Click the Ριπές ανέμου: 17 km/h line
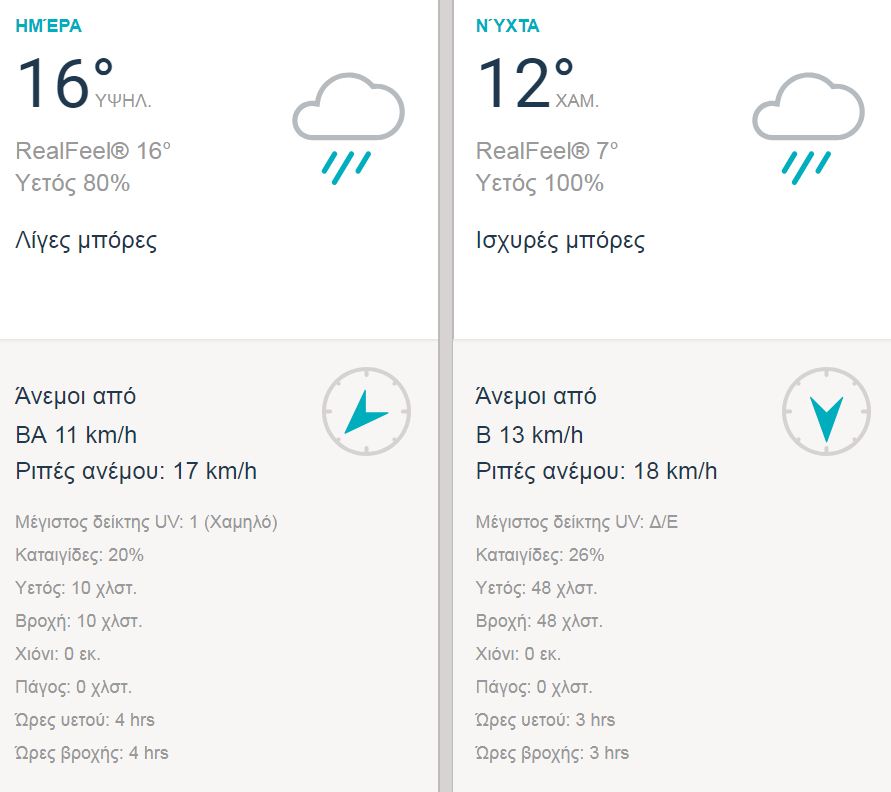Image resolution: width=891 pixels, height=792 pixels. click(x=136, y=471)
